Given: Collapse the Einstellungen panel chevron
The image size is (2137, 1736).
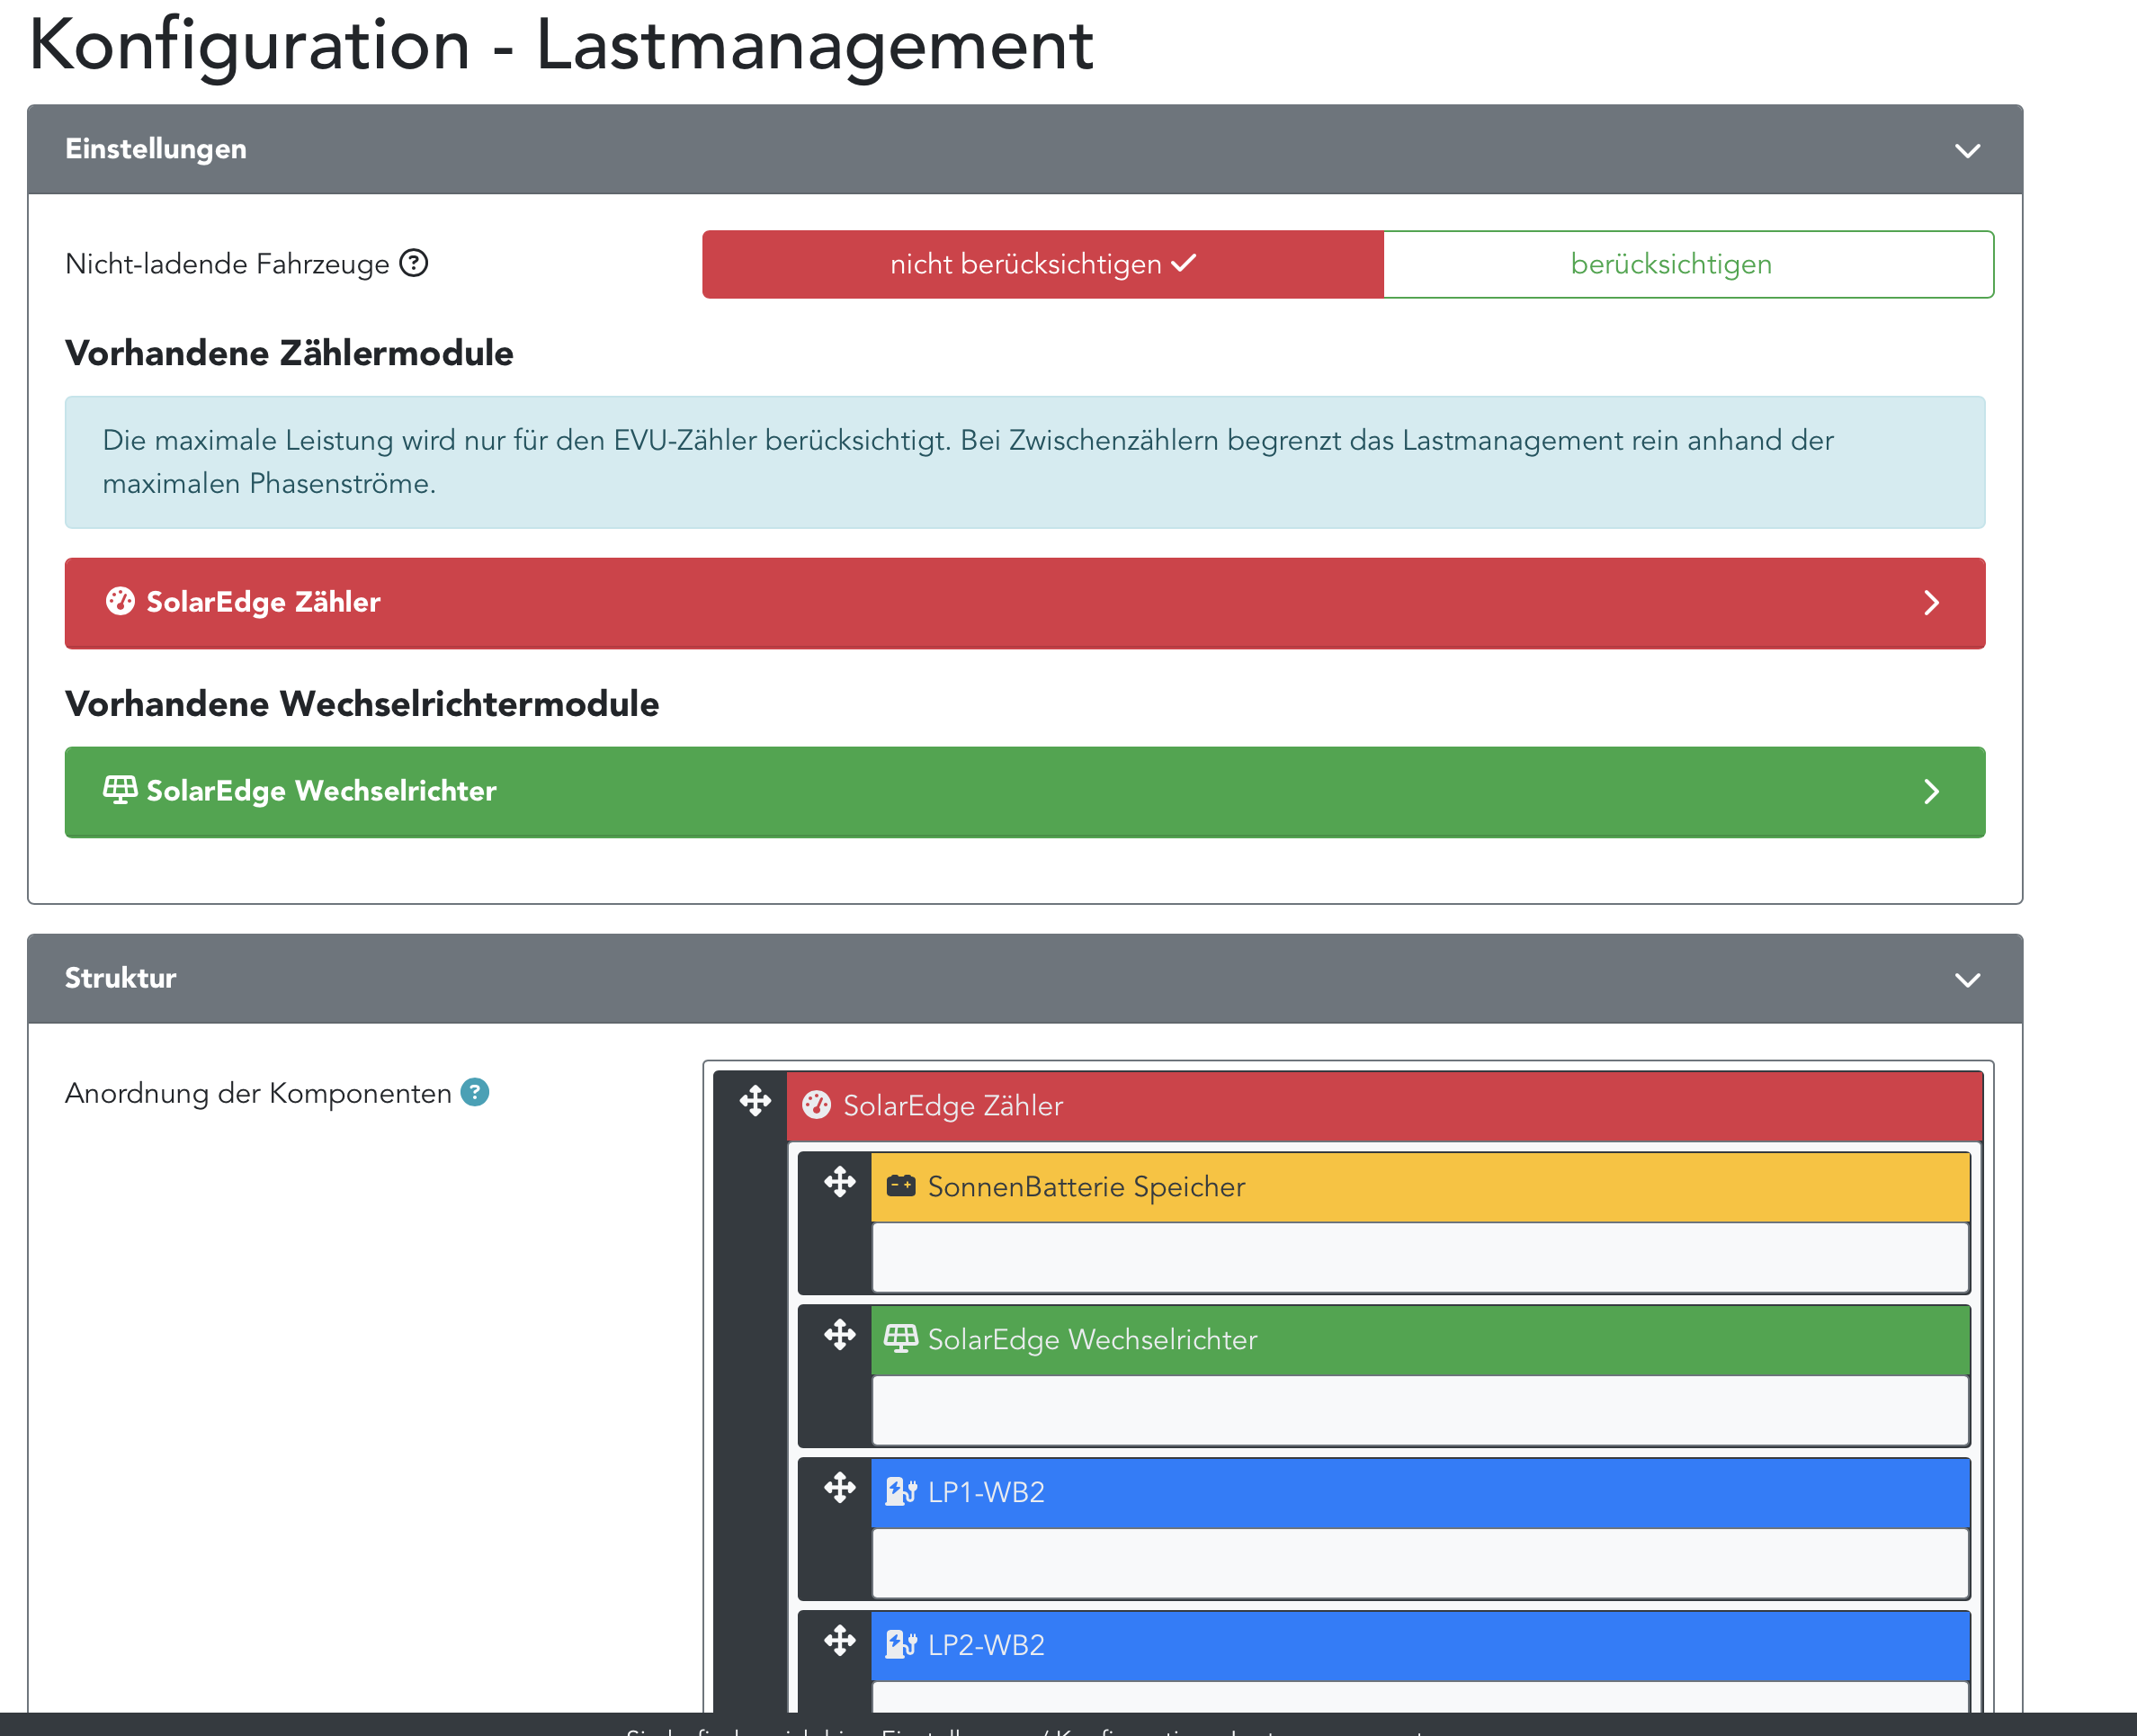Looking at the screenshot, I should [1967, 150].
